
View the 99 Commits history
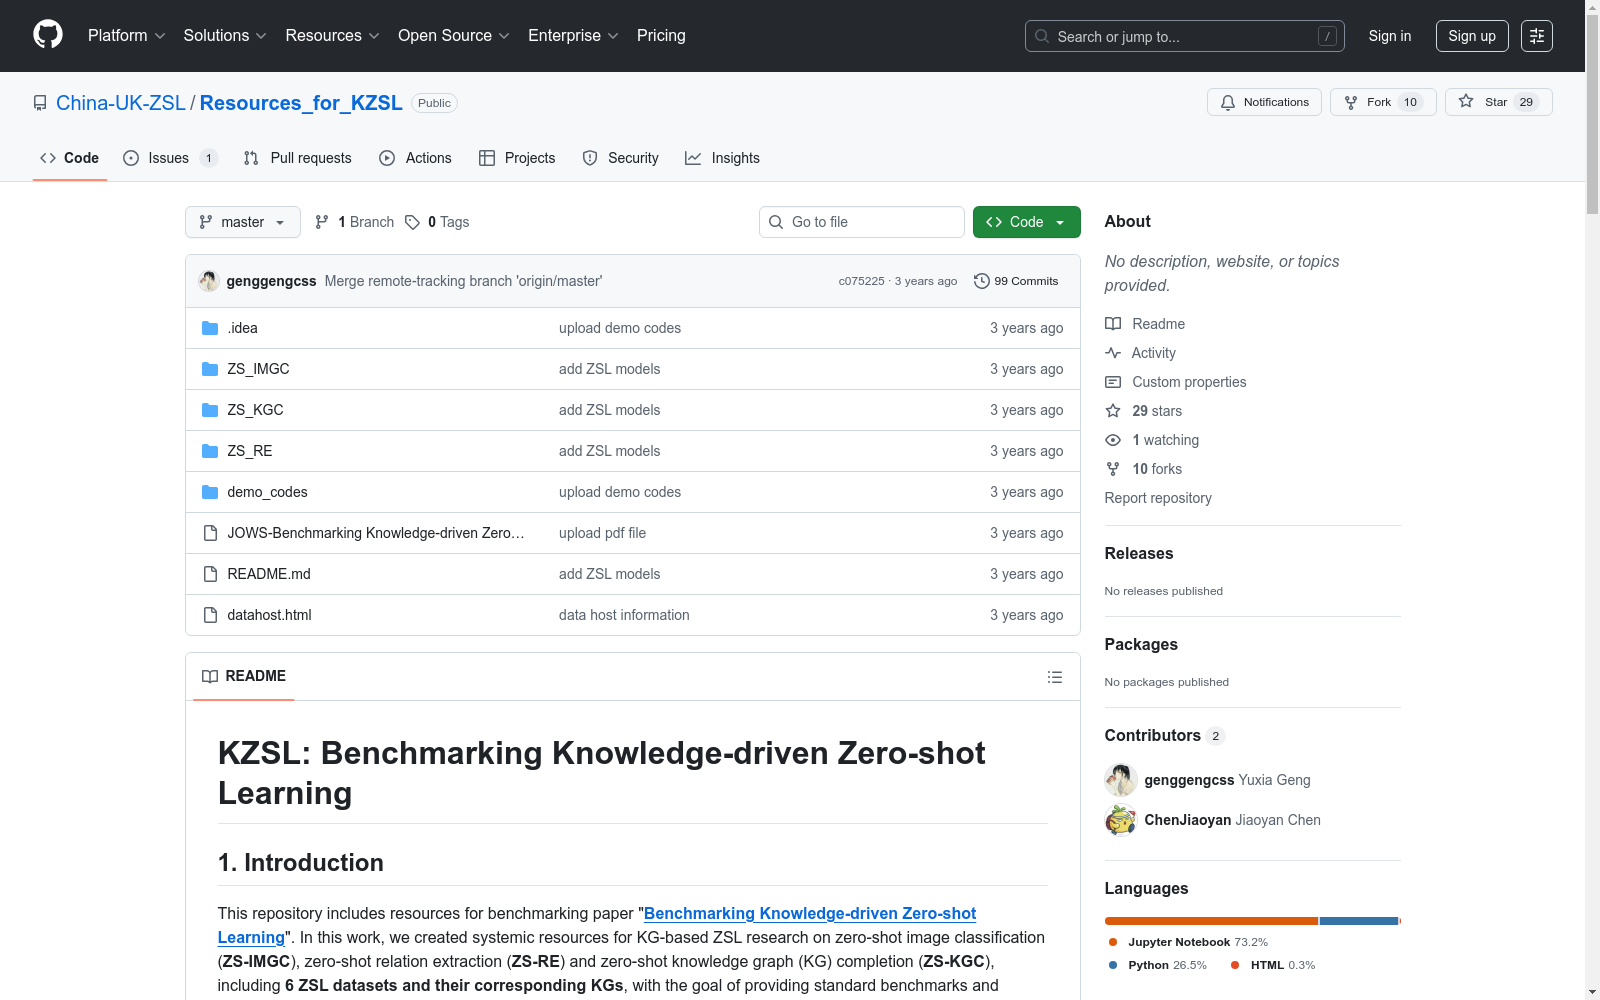tap(1016, 281)
